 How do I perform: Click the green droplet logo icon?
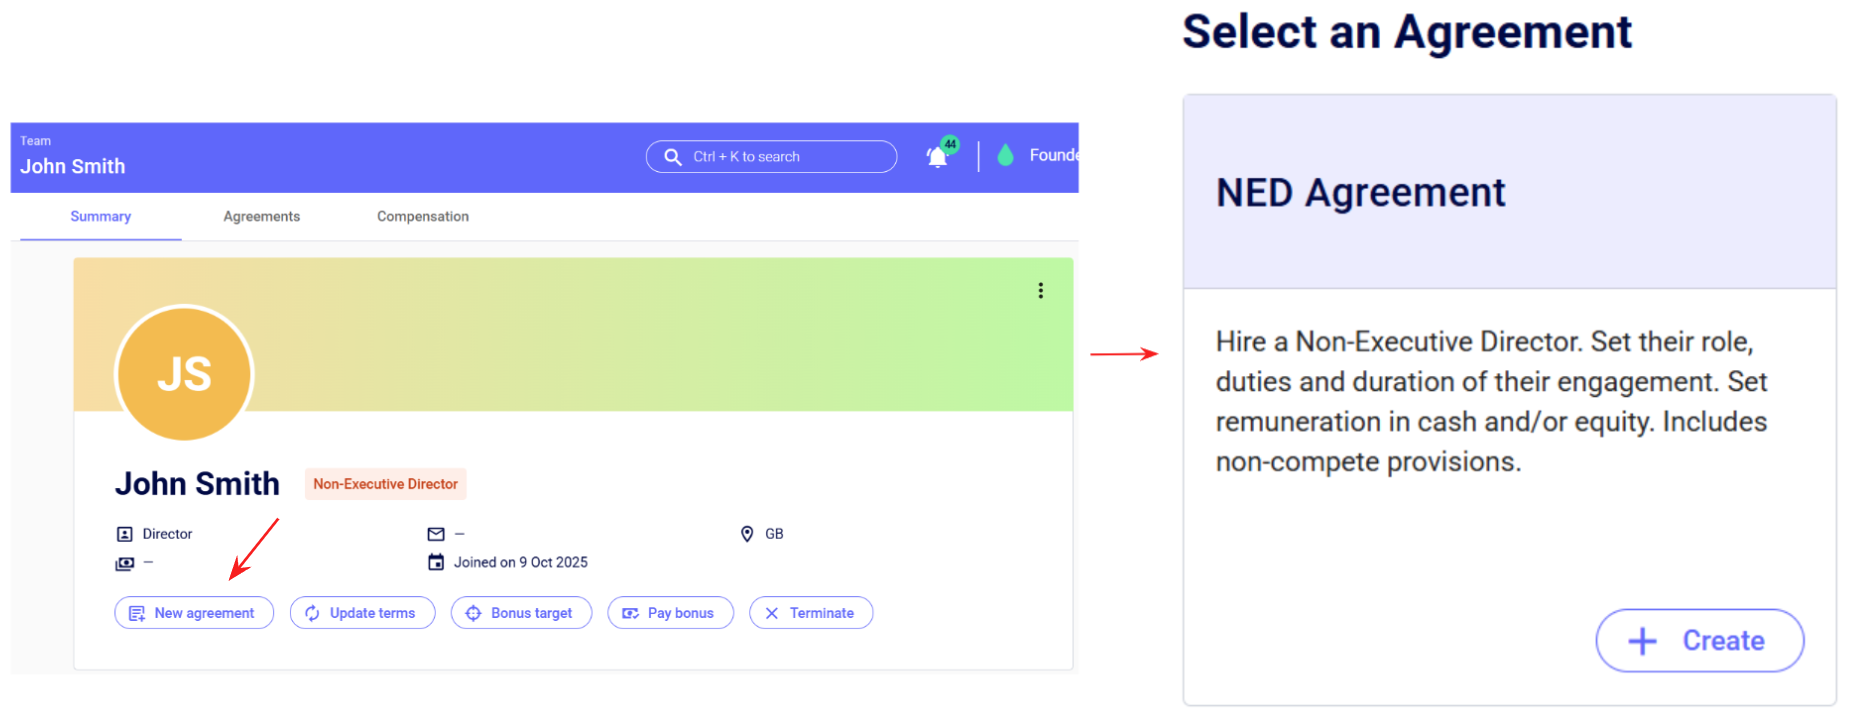(x=1005, y=155)
